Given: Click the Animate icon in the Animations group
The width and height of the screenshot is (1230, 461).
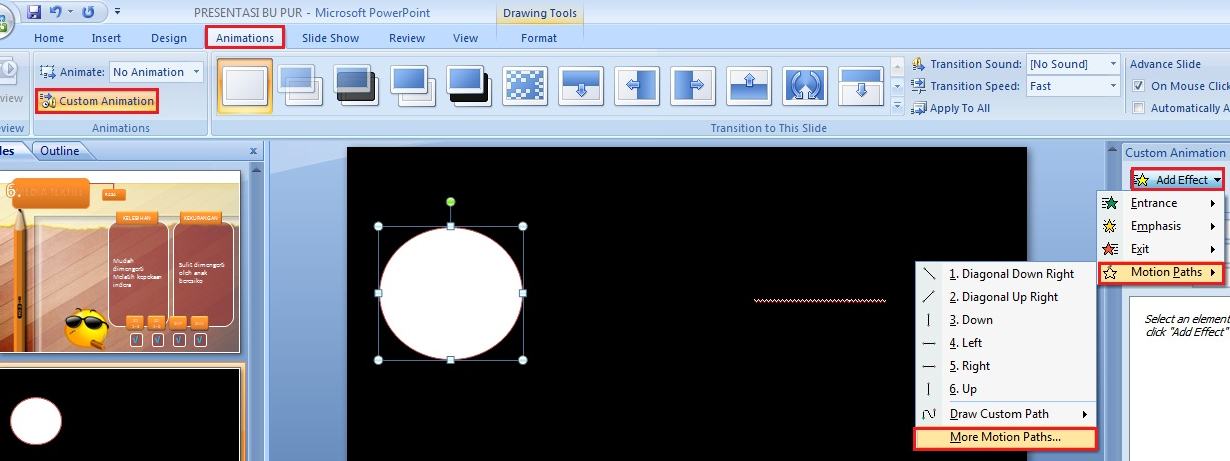Looking at the screenshot, I should [x=48, y=72].
